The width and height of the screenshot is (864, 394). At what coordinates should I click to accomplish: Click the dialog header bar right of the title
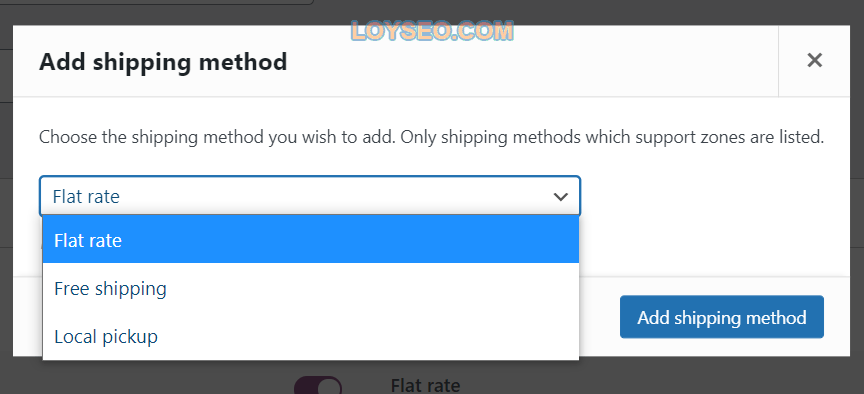[532, 61]
